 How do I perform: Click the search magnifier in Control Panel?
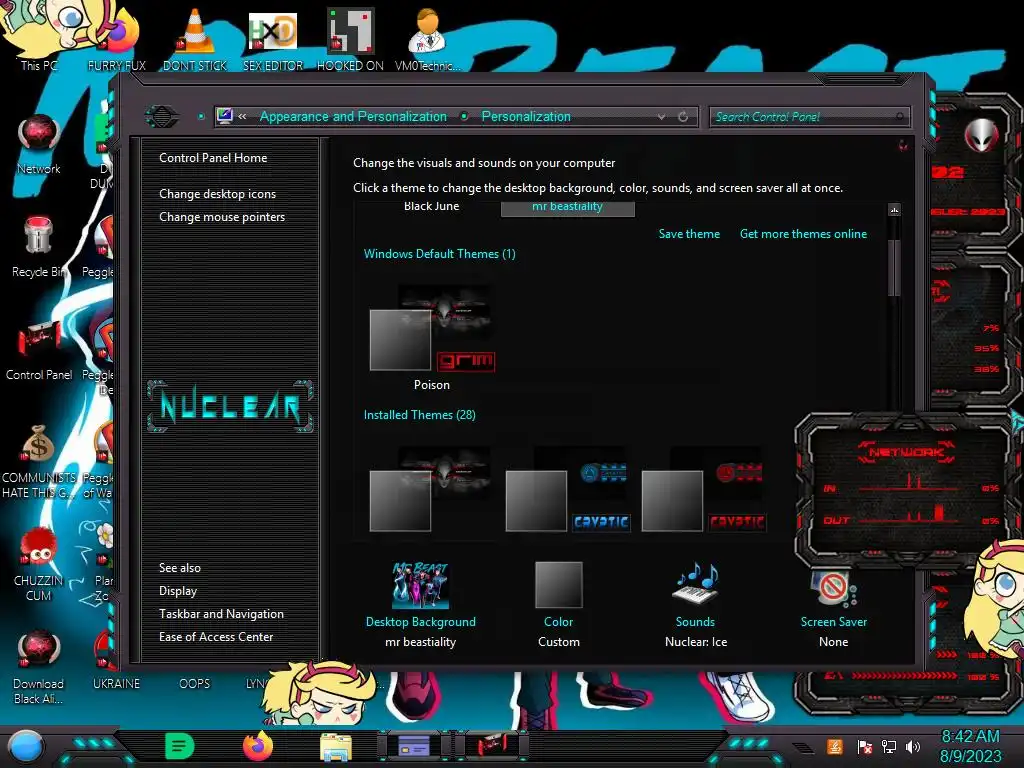point(900,117)
